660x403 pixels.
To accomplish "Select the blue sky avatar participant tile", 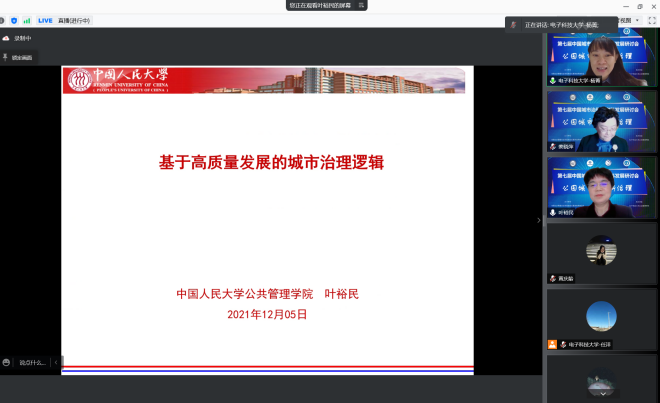I will pos(601,320).
